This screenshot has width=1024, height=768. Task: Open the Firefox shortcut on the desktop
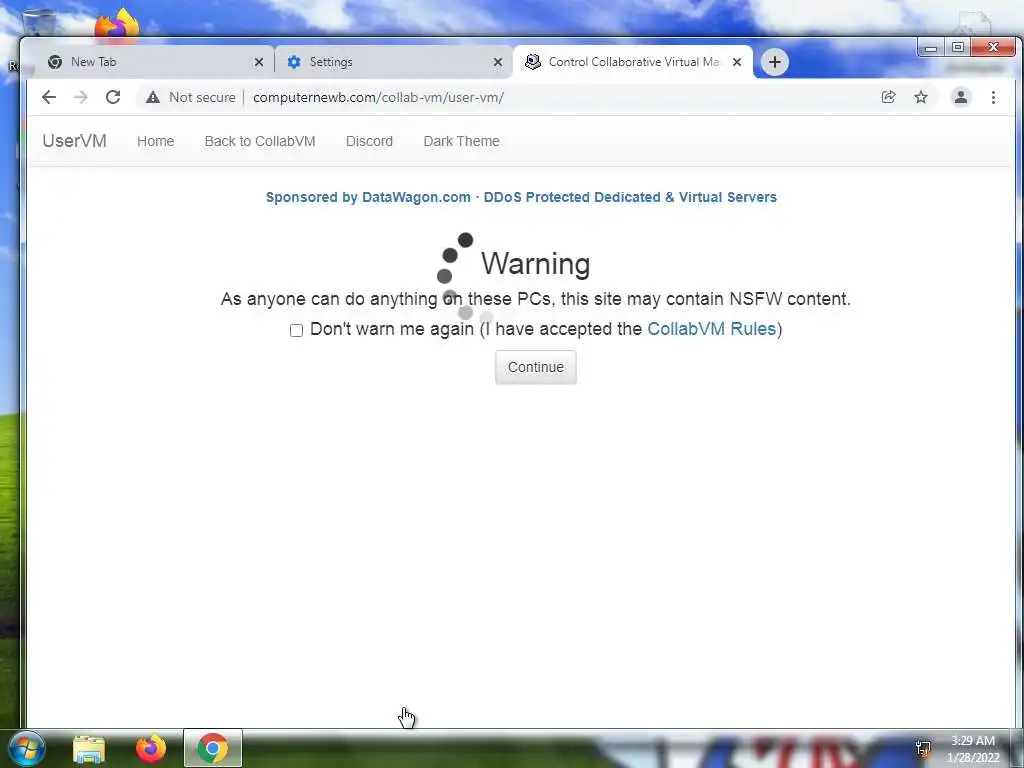(x=117, y=24)
